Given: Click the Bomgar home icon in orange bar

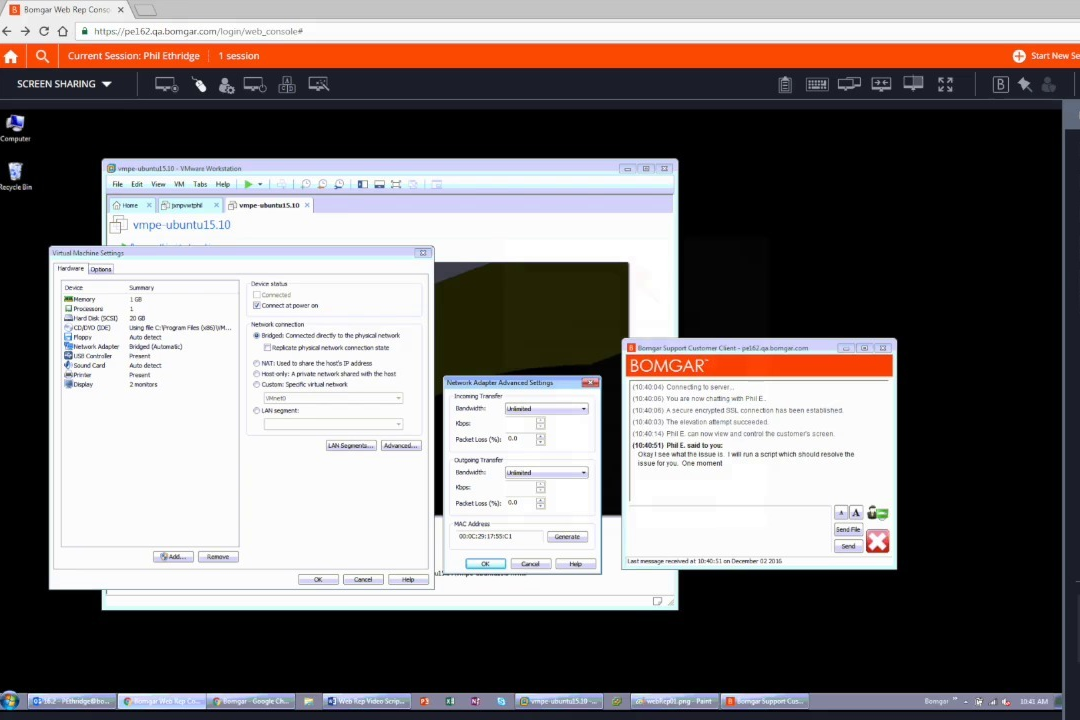Looking at the screenshot, I should (11, 56).
